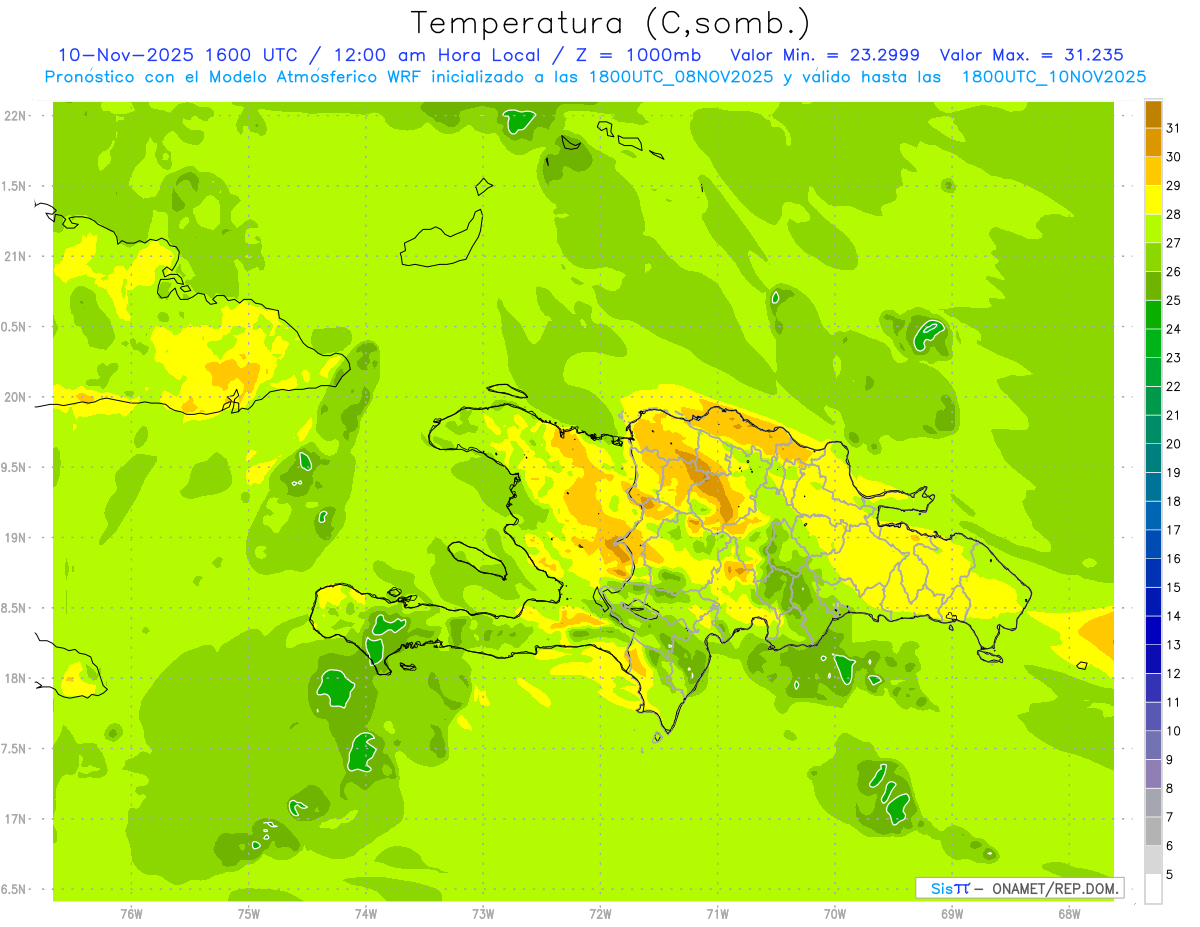Viewport: 1200px width, 927px height.
Task: Click the '74W' longitude axis label
Action: click(366, 914)
